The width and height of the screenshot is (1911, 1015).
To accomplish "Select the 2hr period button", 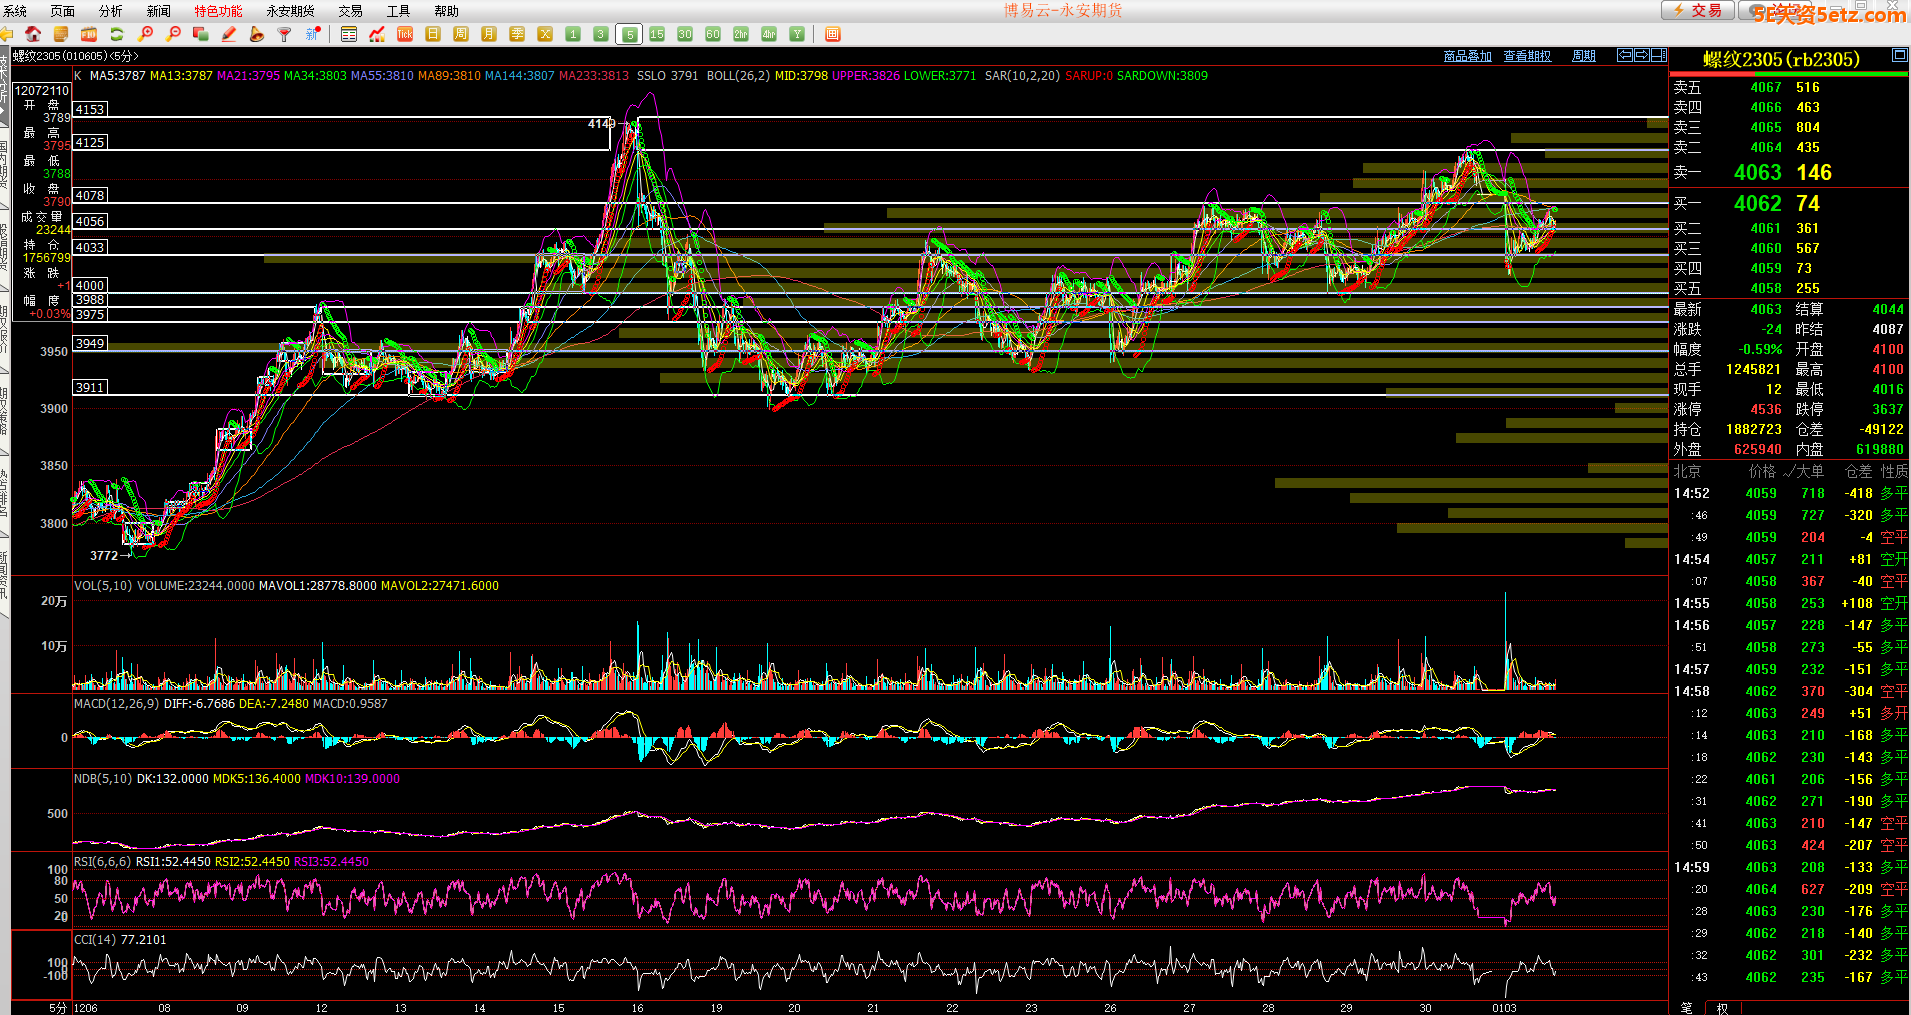I will [x=741, y=34].
